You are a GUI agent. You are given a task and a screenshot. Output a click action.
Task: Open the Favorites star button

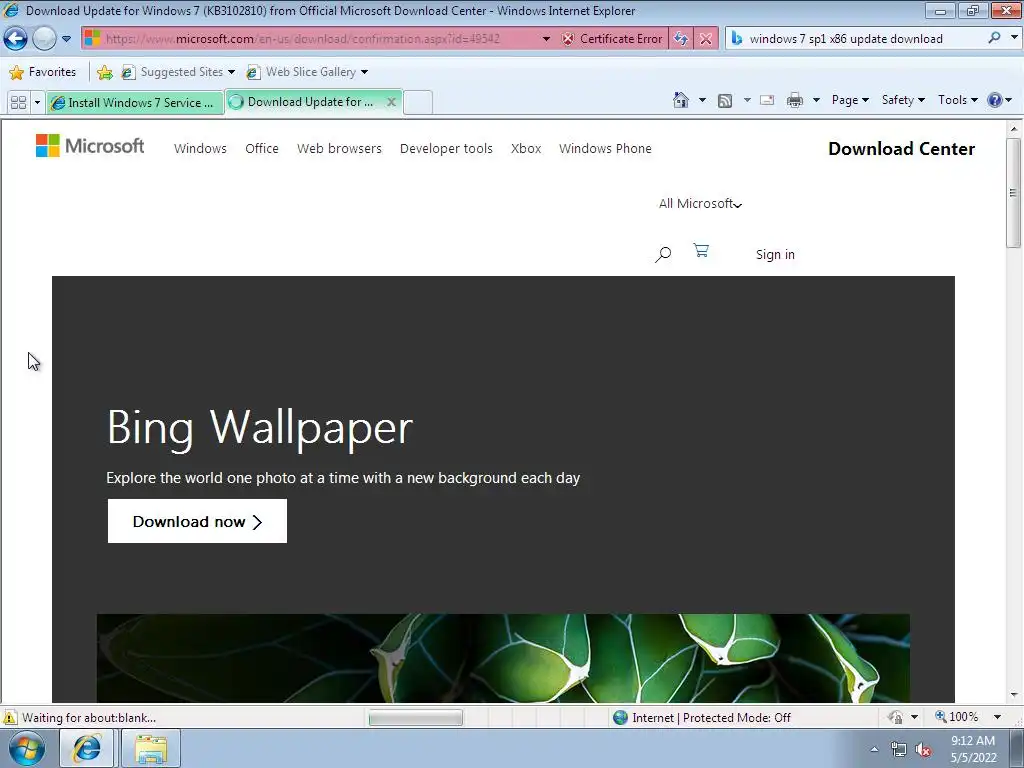tap(43, 72)
